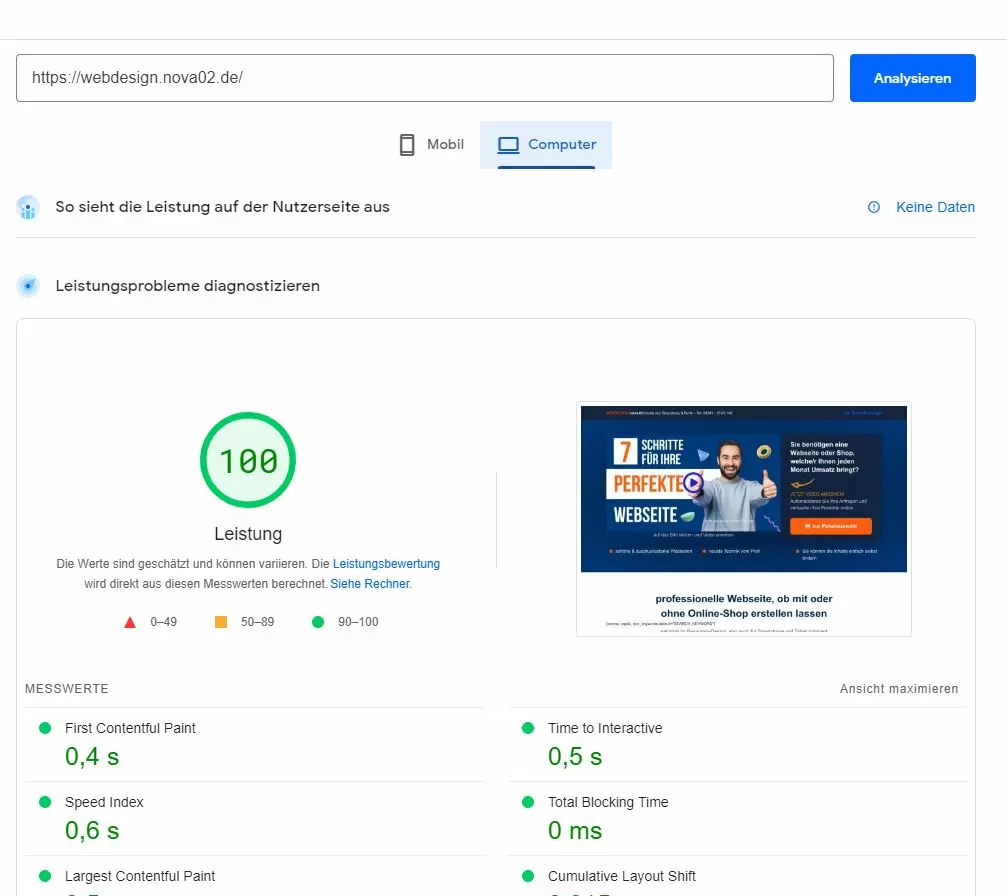
Task: Click the website screenshot thumbnail
Action: [x=743, y=519]
